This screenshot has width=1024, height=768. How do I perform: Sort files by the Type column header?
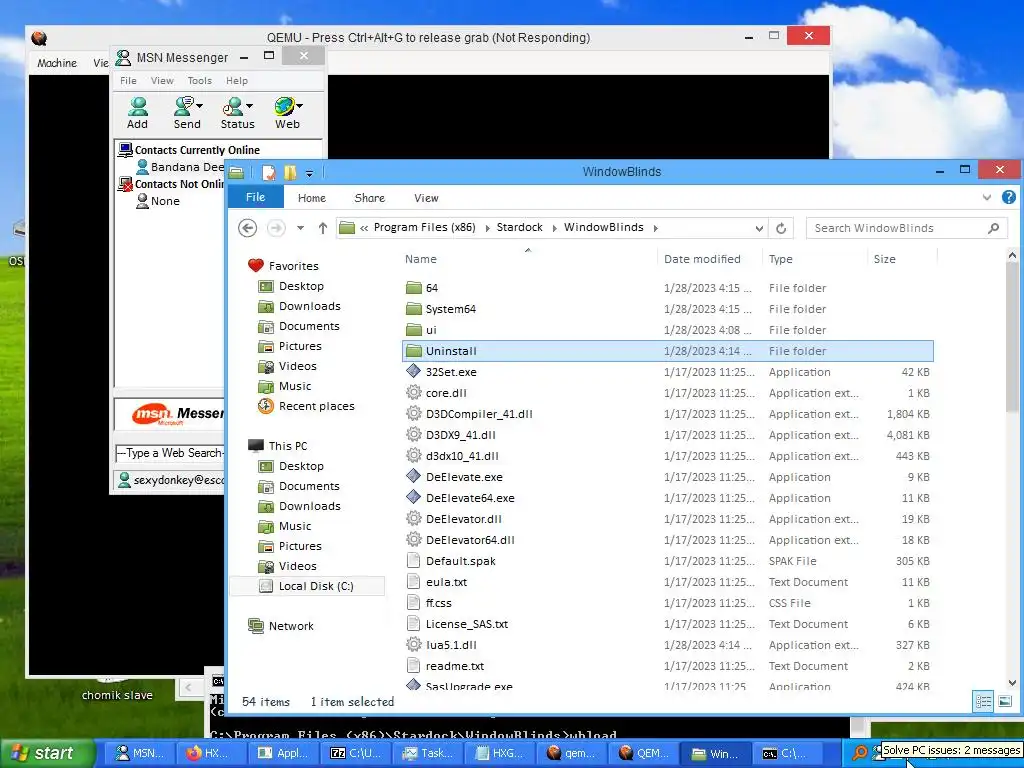pyautogui.click(x=780, y=259)
